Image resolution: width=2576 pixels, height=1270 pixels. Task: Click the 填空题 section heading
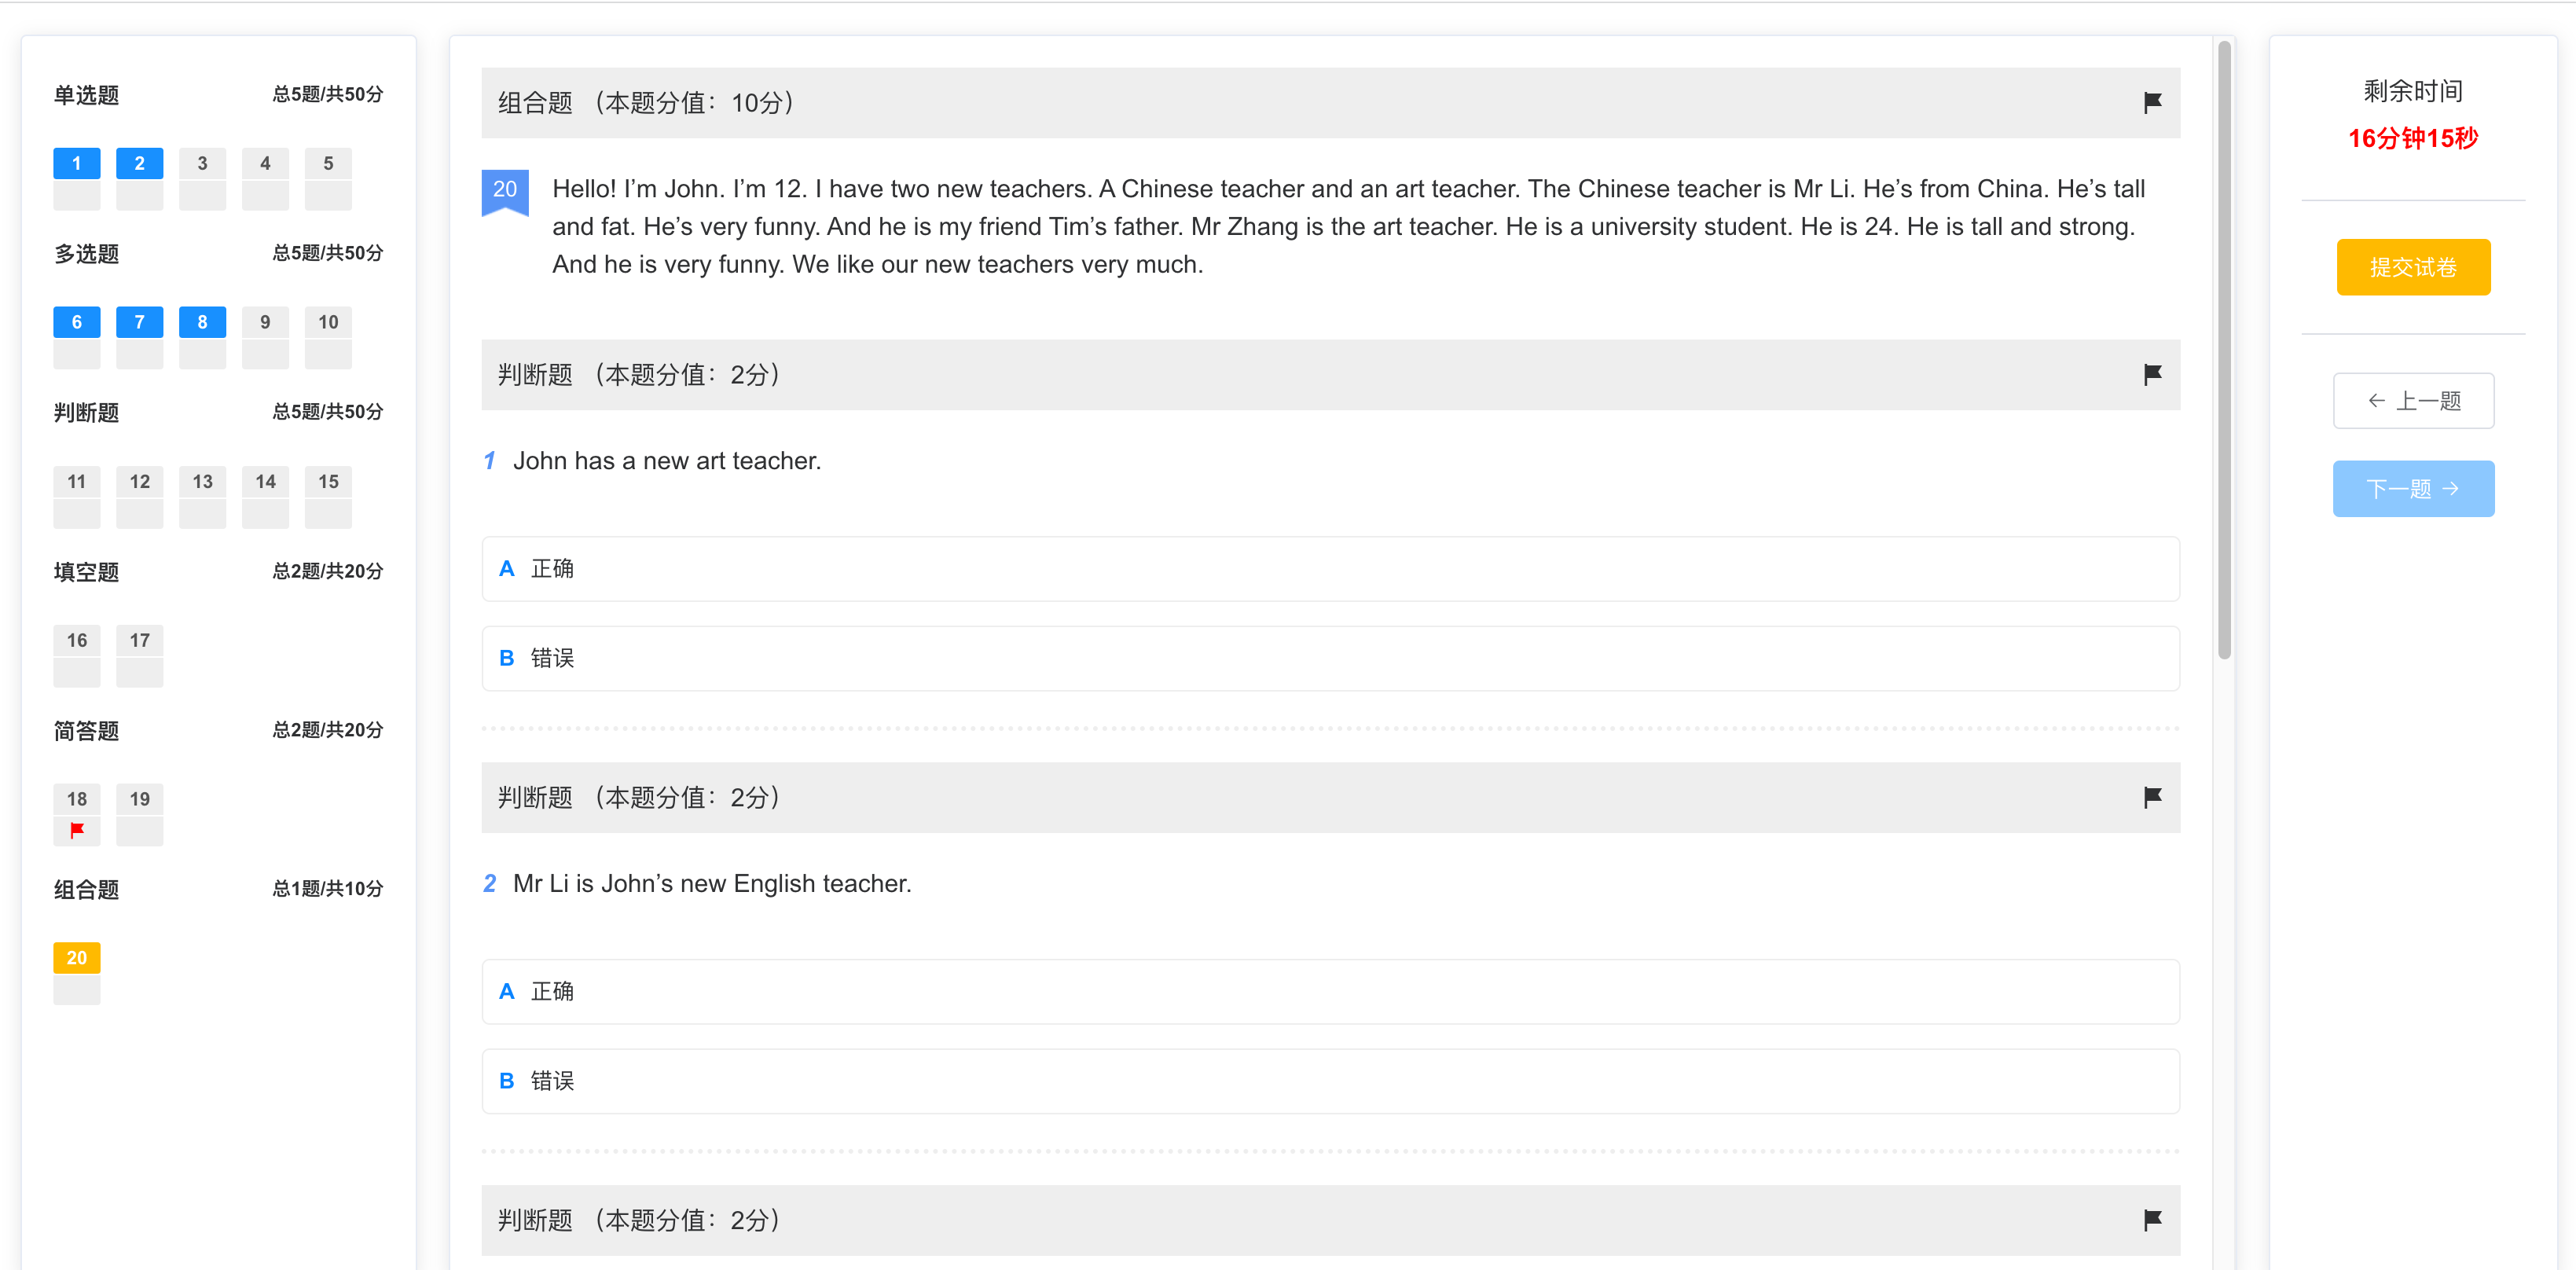point(87,572)
